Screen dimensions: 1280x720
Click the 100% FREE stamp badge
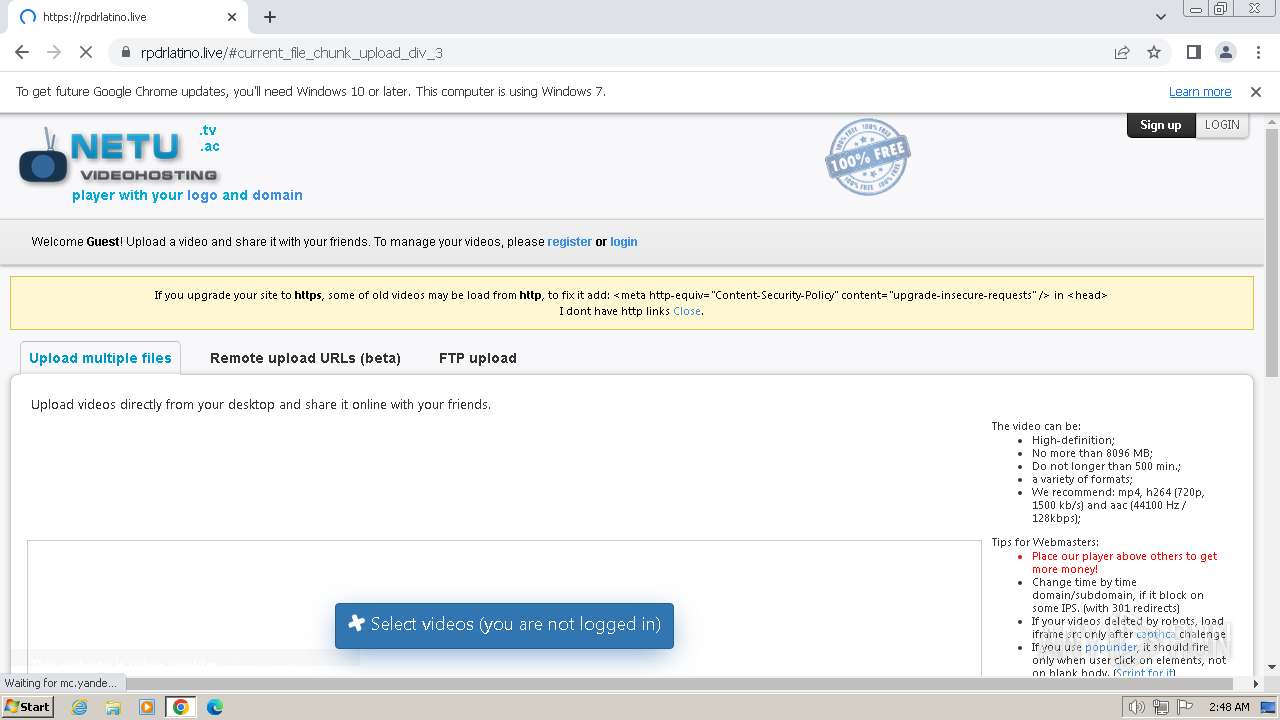(x=868, y=156)
